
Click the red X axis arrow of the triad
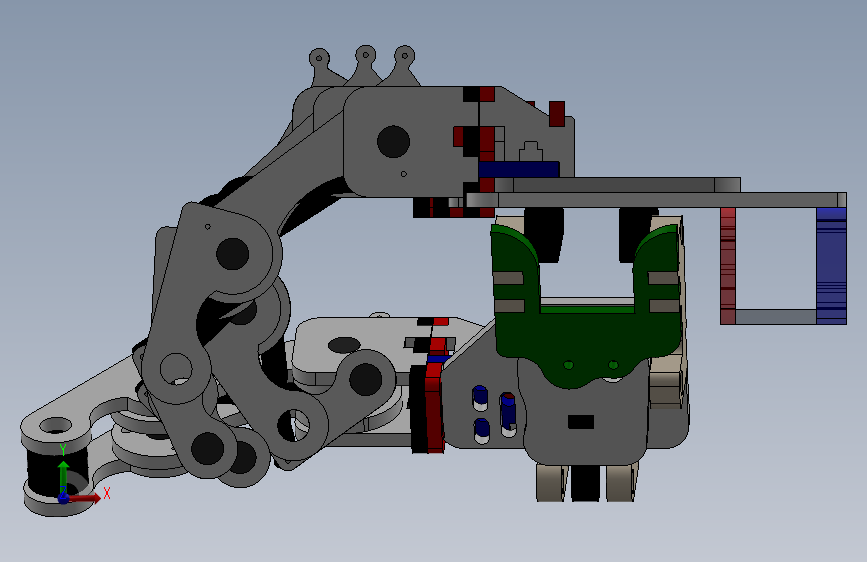[86, 498]
